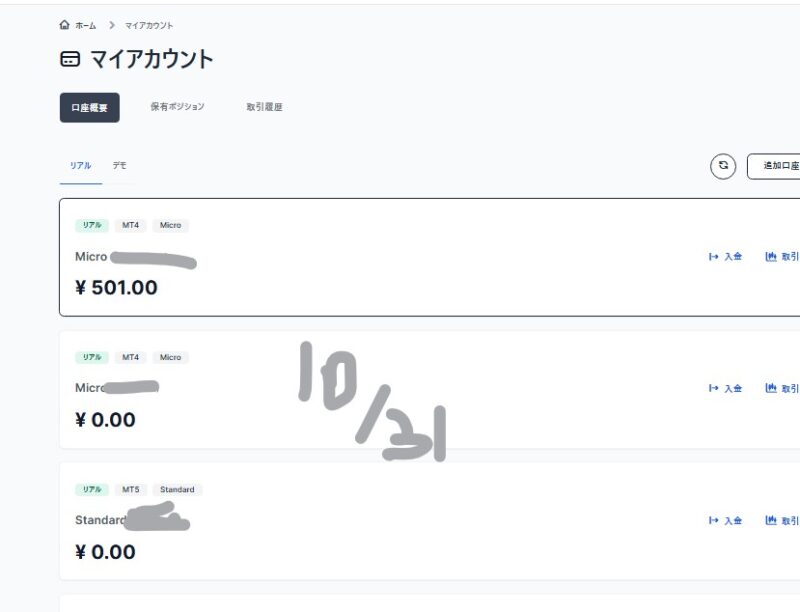Switch to the デモ accounts tab
This screenshot has width=800, height=612.
[x=119, y=165]
